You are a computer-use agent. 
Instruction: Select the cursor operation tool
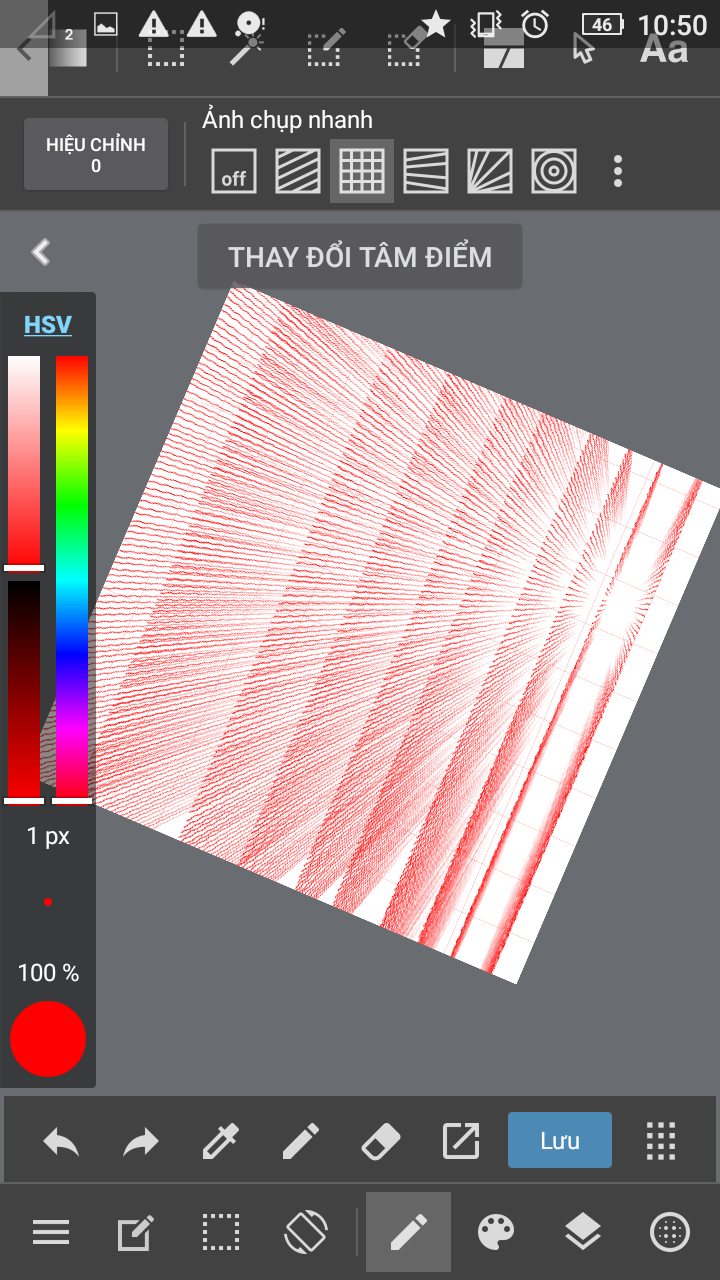[584, 48]
